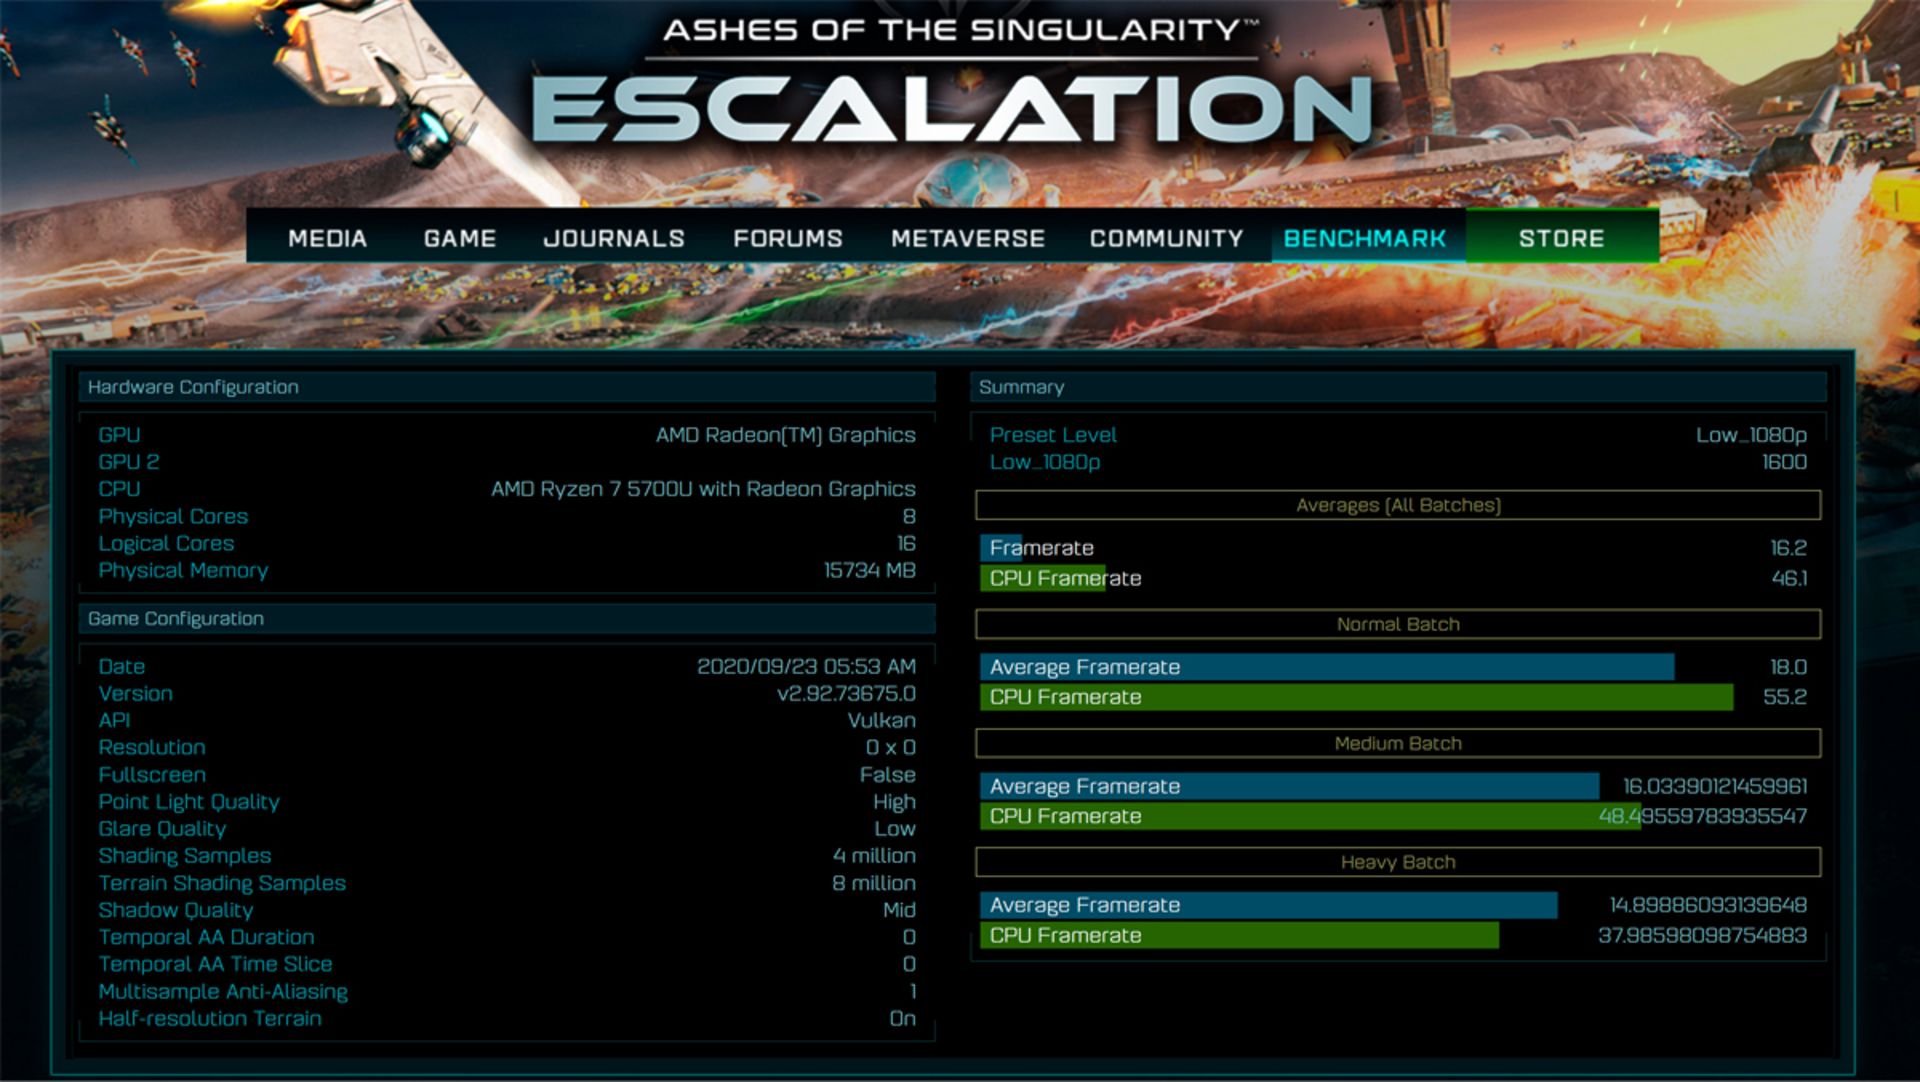The width and height of the screenshot is (1920, 1082).
Task: Click the value 16.03390121459961
Action: (x=1715, y=786)
